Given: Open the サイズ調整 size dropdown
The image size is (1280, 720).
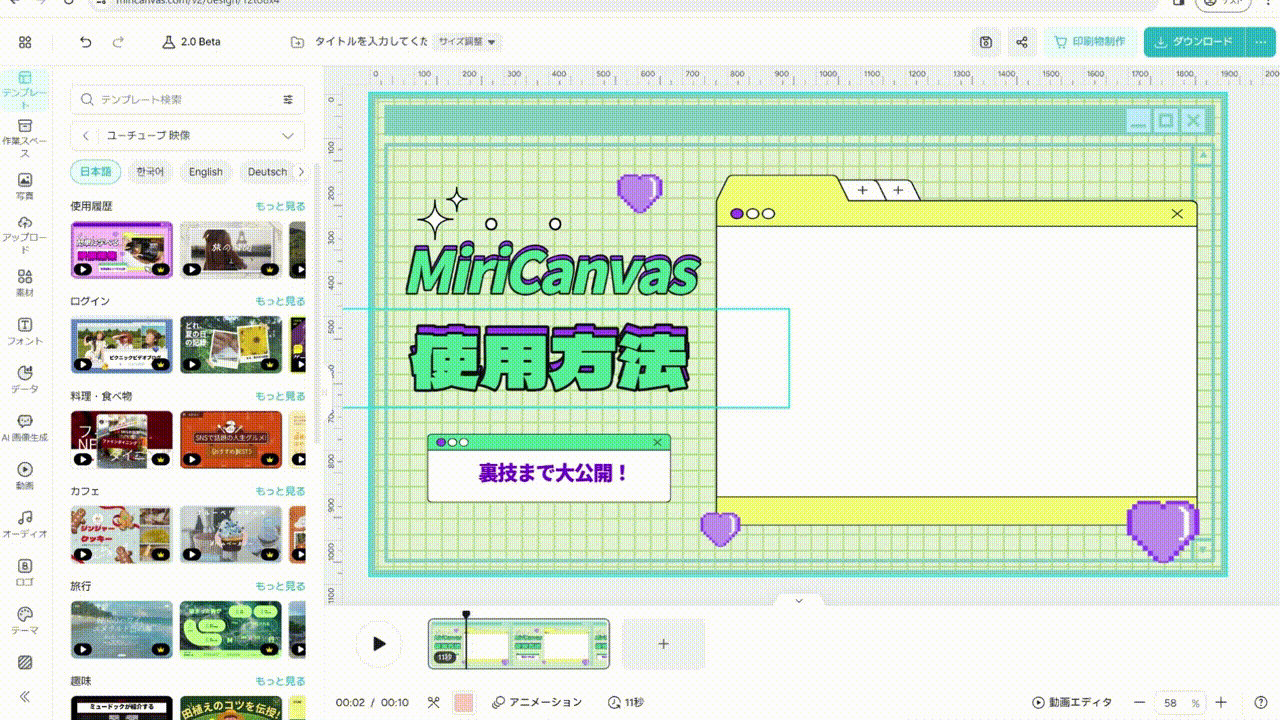Looking at the screenshot, I should click(467, 42).
